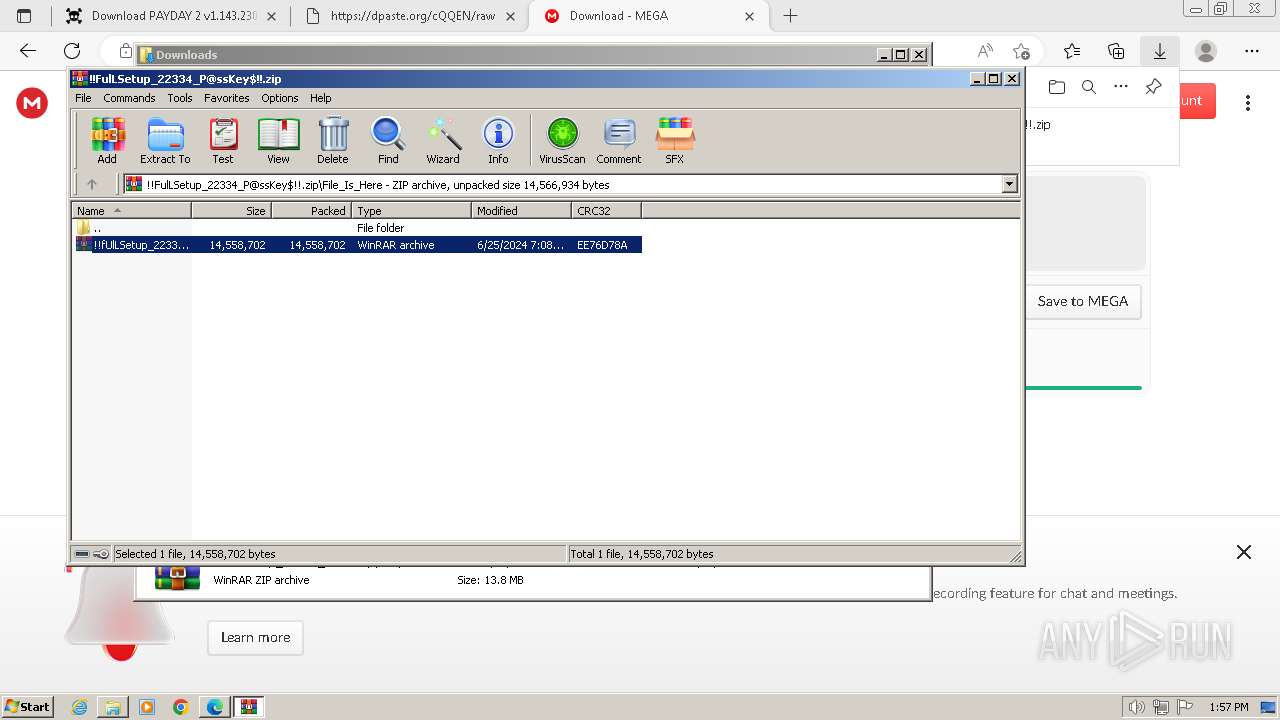Screen dimensions: 1280x720
Task: Click the Learn more button
Action: point(255,637)
